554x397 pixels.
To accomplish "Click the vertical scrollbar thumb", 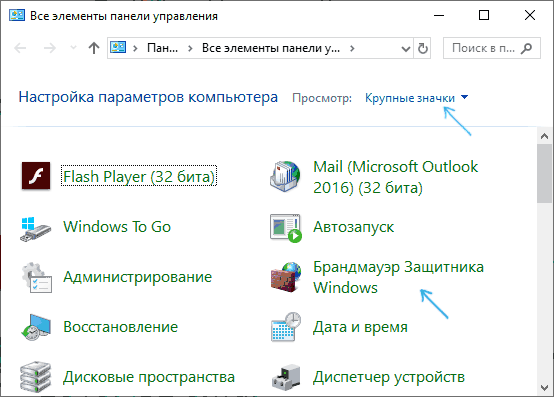I will pos(544,173).
